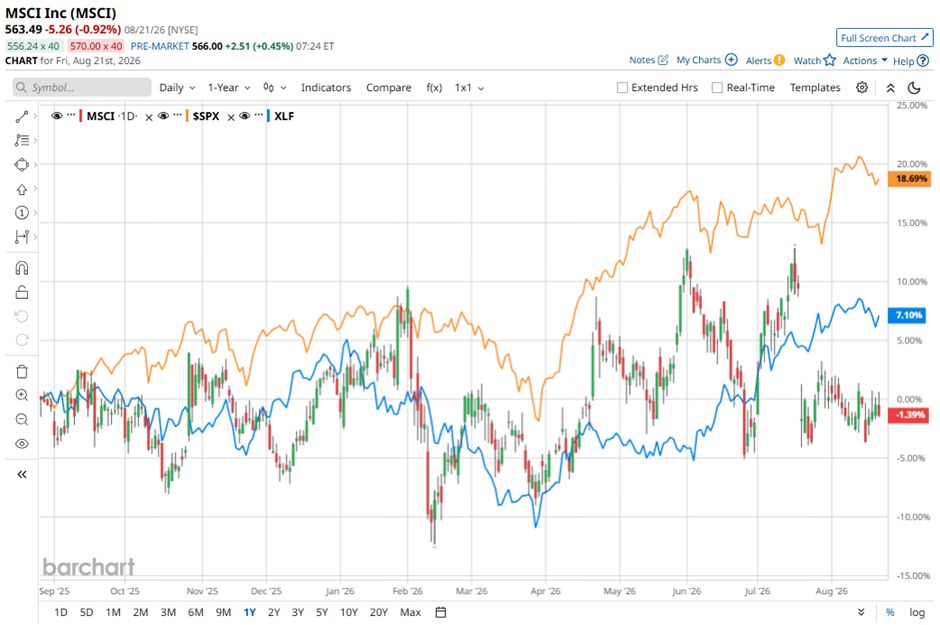Select the 6M time range
Image resolution: width=940 pixels, height=625 pixels.
pyautogui.click(x=195, y=612)
